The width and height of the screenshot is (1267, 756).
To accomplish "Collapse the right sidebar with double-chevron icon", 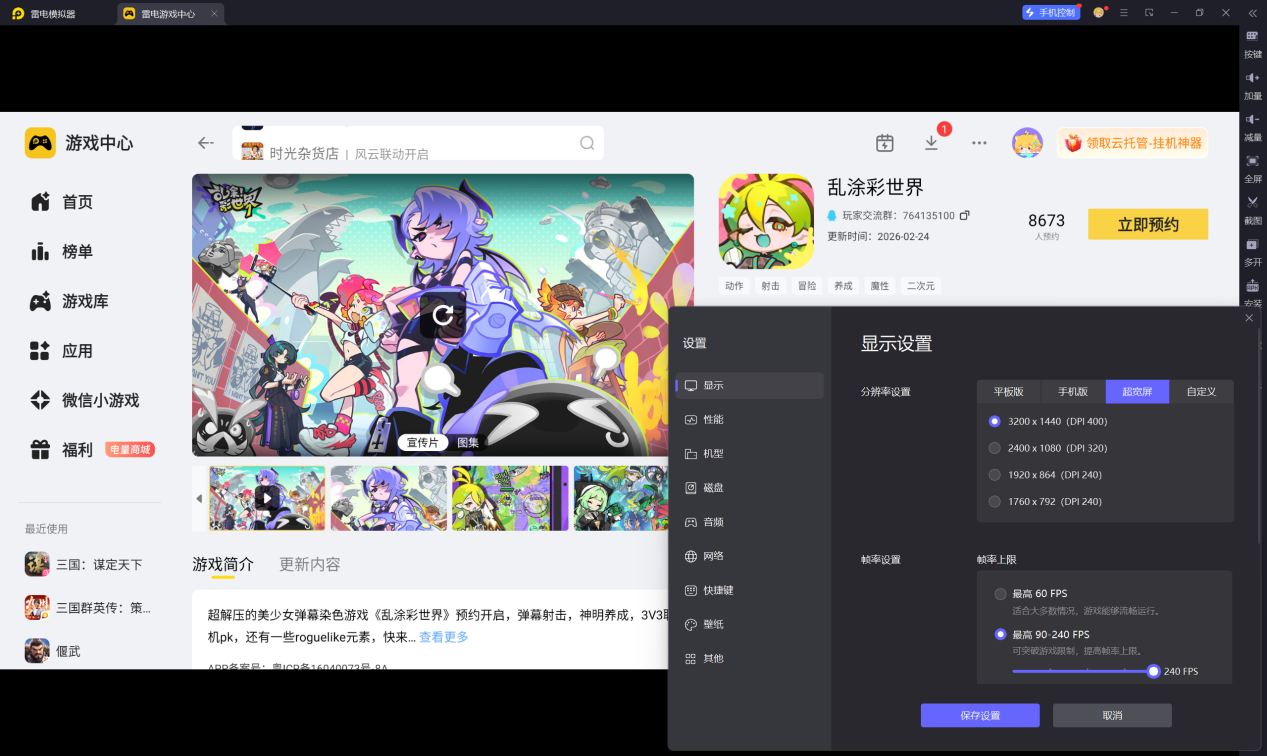I will click(1252, 13).
